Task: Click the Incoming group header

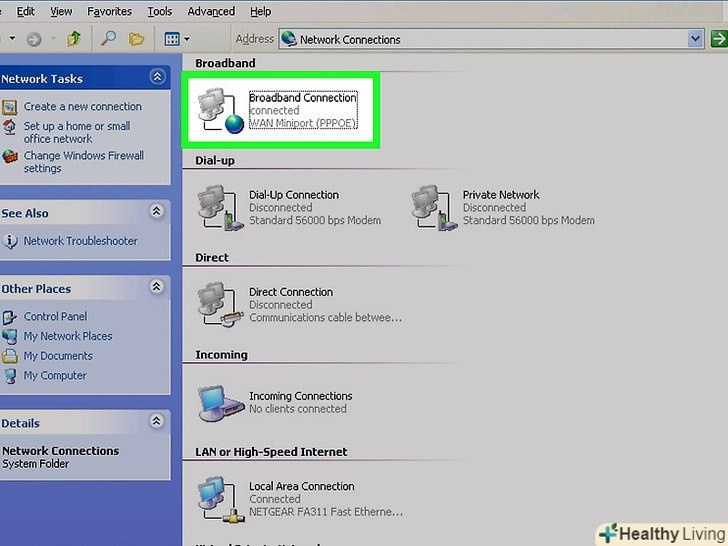Action: 221,355
